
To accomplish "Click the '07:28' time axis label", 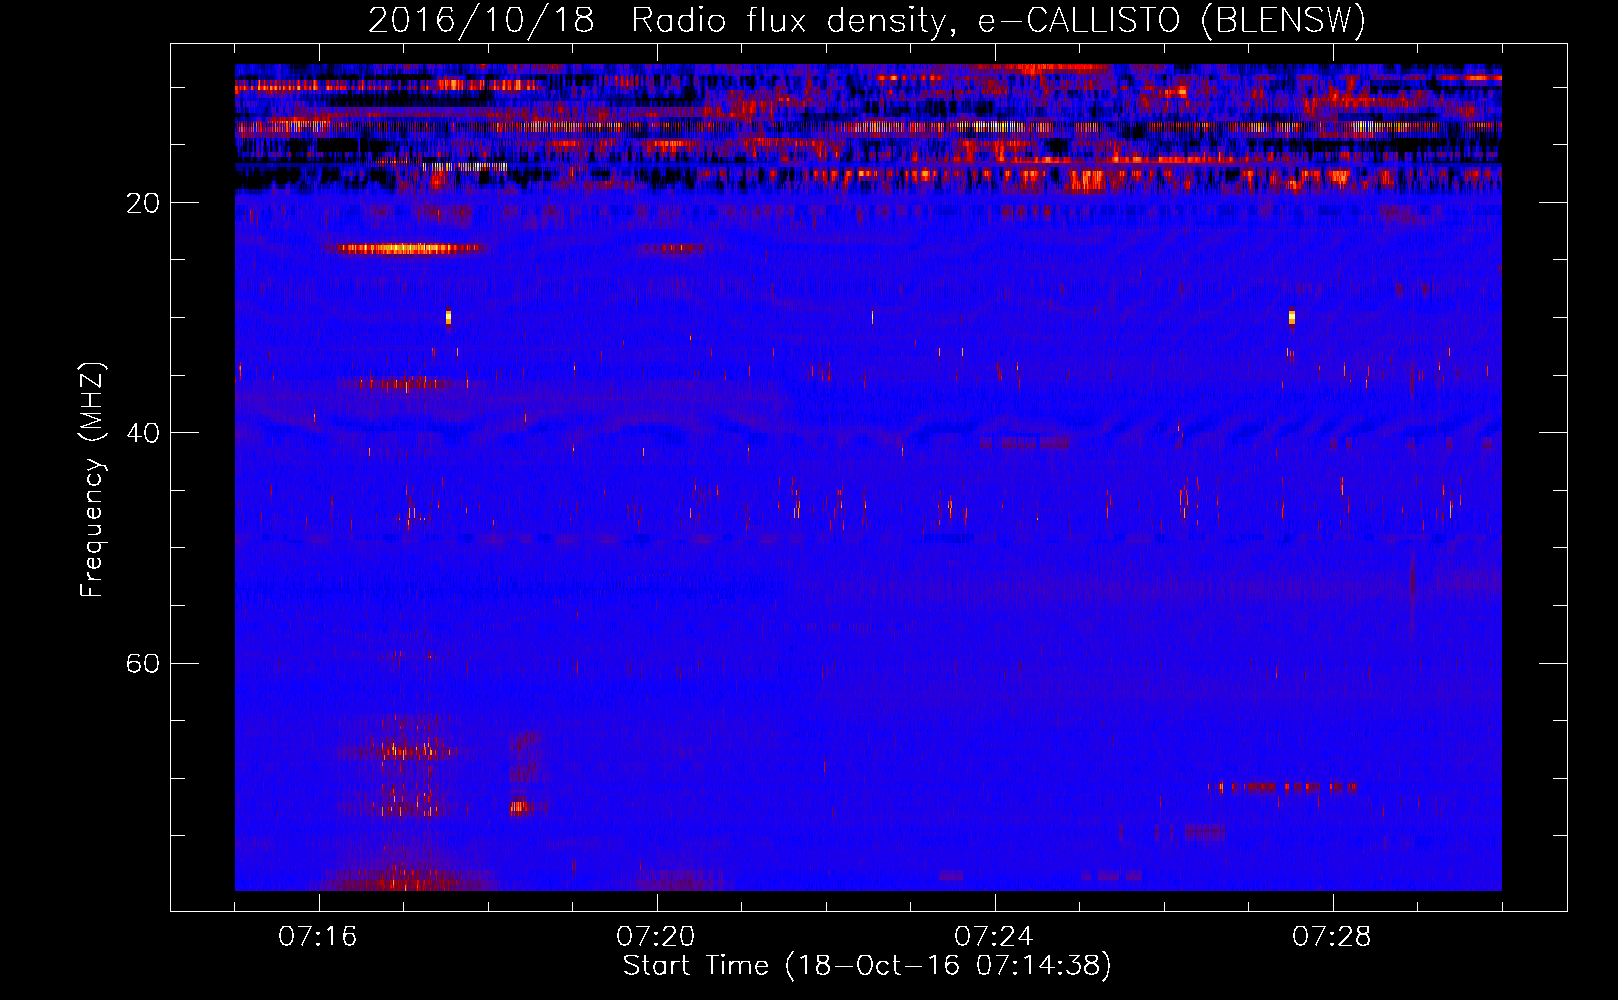I will (x=1332, y=937).
